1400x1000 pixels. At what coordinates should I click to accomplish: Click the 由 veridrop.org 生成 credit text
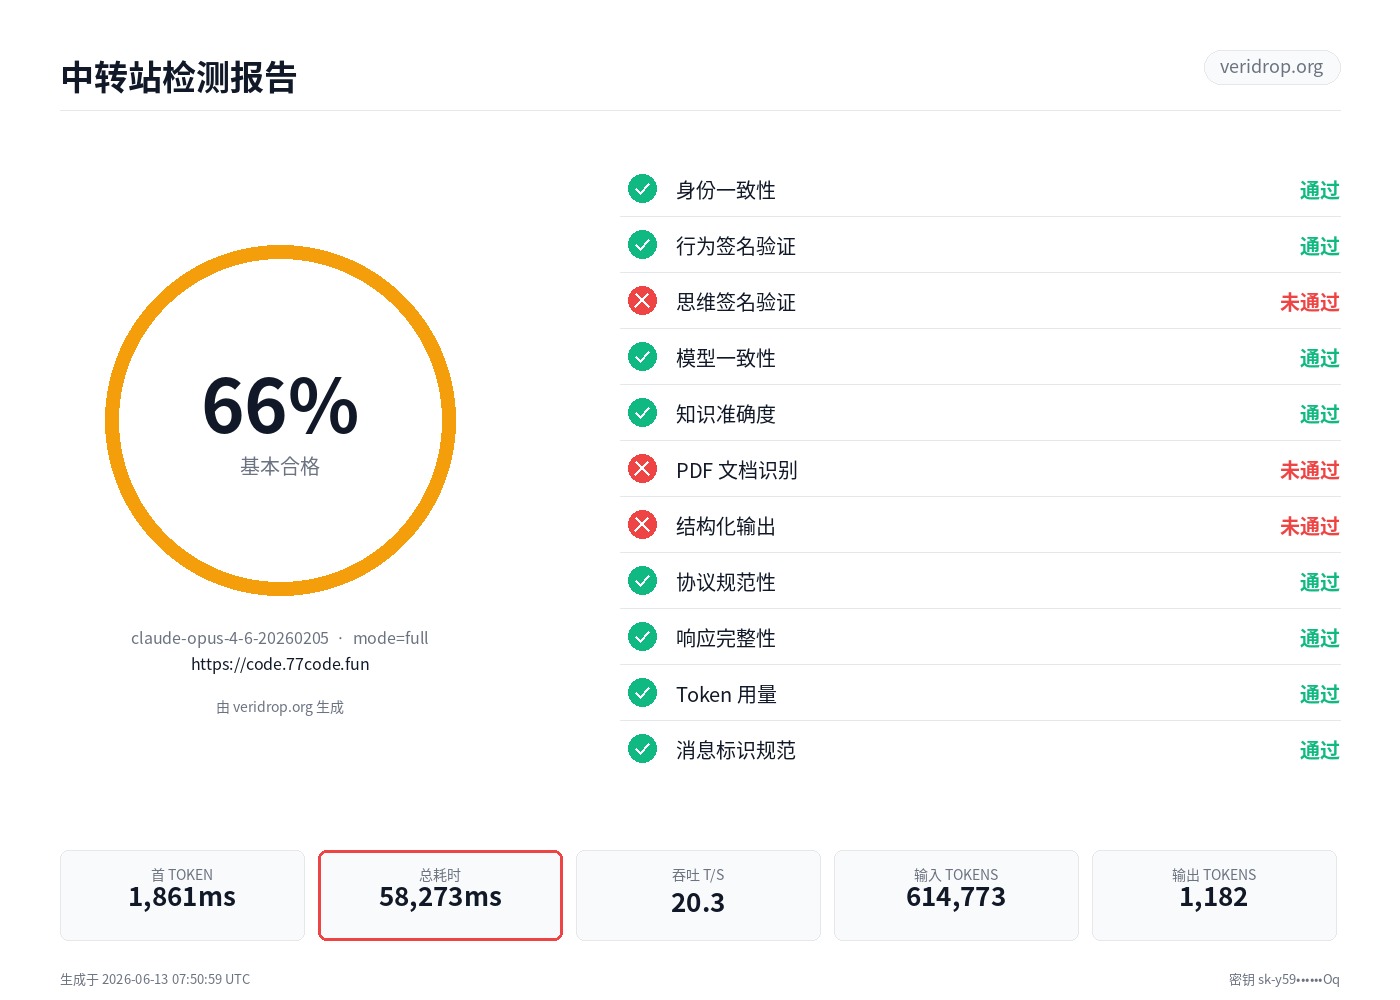280,707
